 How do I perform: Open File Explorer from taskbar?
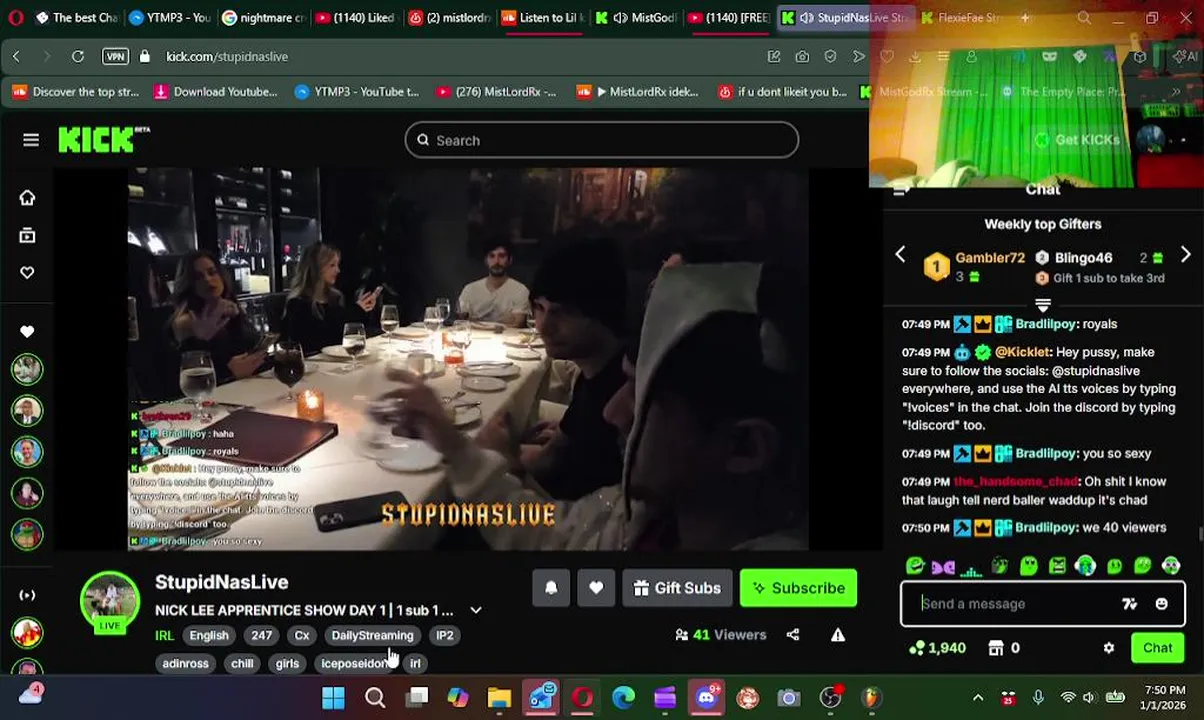[499, 698]
